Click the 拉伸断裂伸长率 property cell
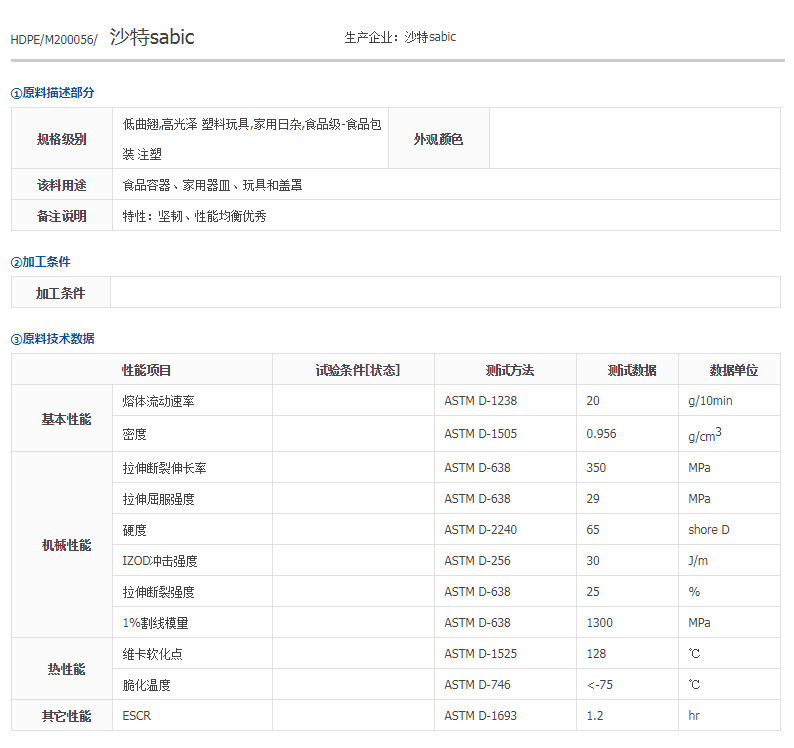794x748 pixels. [192, 467]
